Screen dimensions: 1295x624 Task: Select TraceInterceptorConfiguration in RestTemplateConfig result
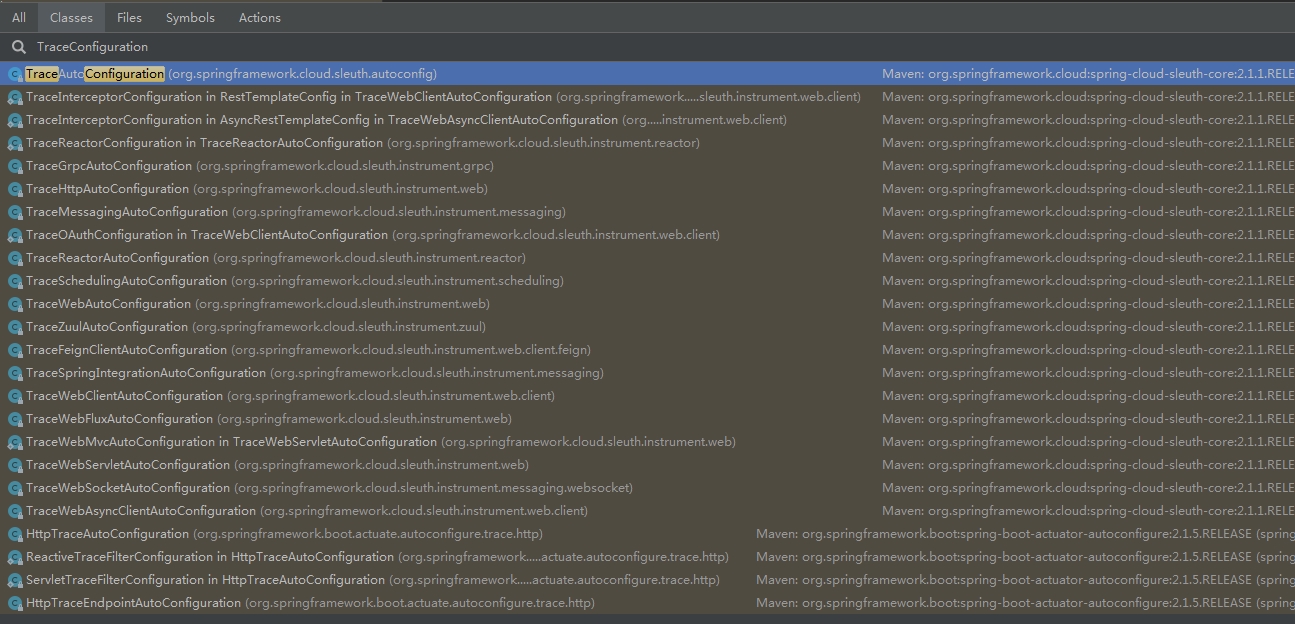[647, 97]
